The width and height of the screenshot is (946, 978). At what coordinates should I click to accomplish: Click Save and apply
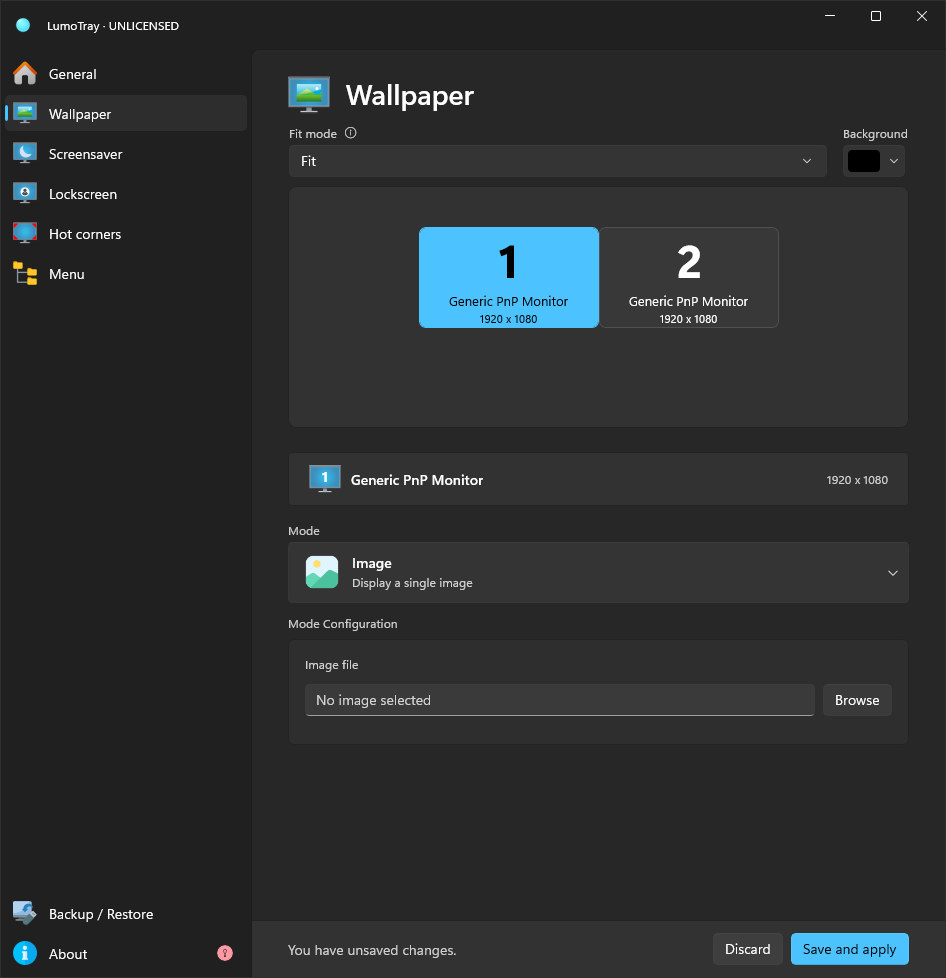click(x=849, y=949)
